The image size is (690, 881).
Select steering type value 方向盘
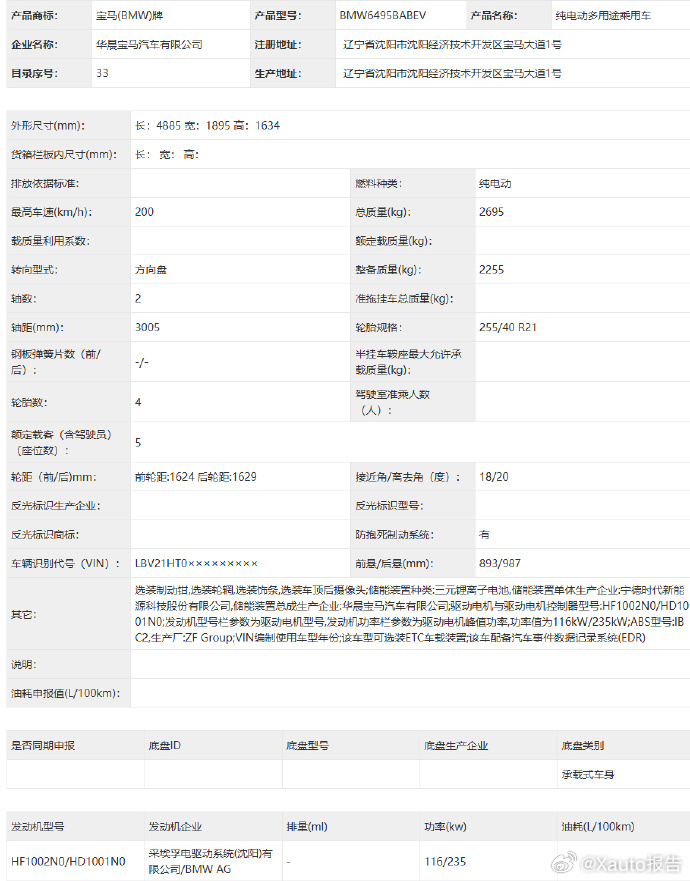(x=151, y=270)
